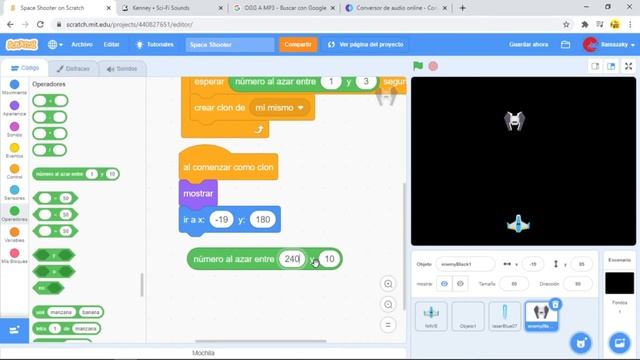This screenshot has width=640, height=360.
Task: Select the Sensores block category
Action: tap(14, 193)
